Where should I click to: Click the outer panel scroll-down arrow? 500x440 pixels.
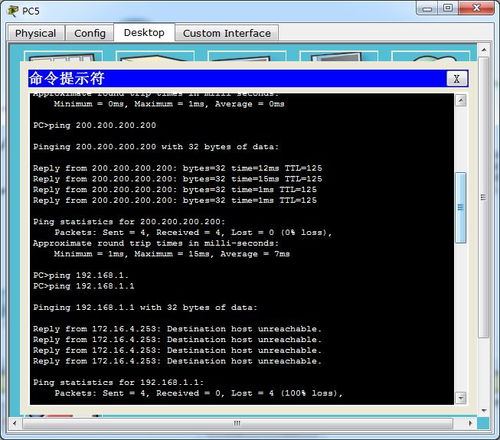(484, 410)
